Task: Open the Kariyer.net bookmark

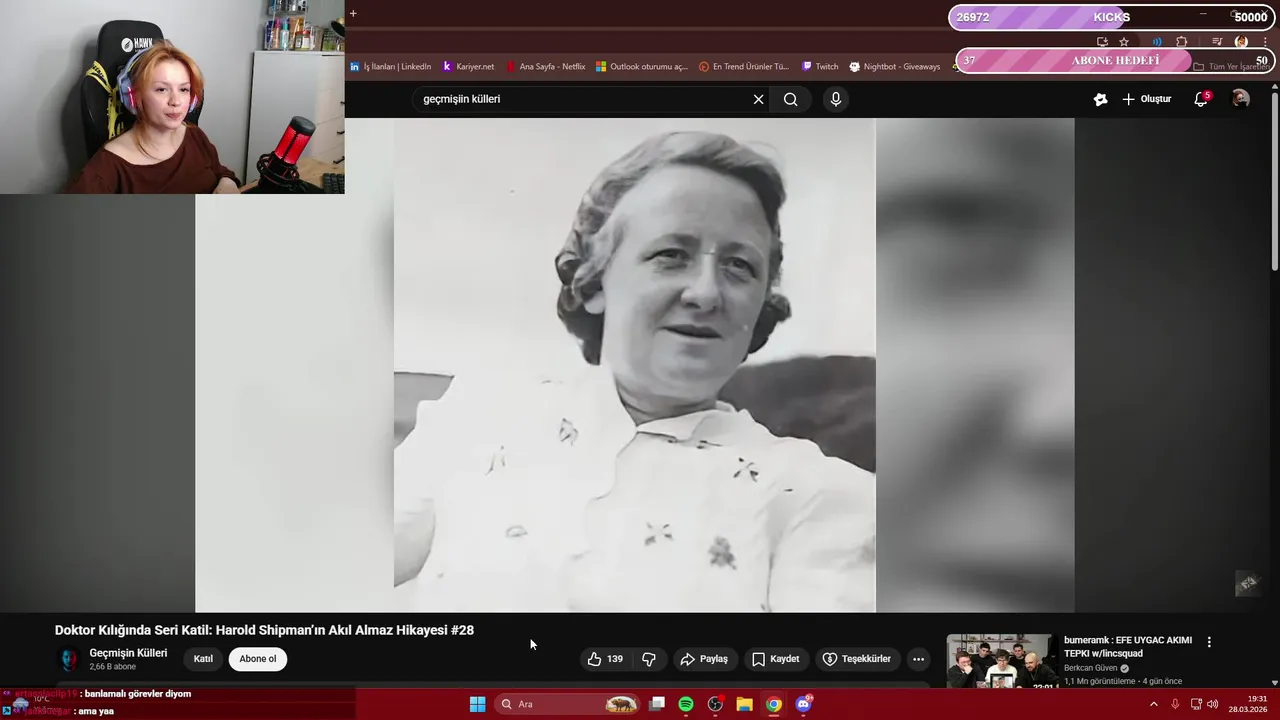Action: tap(469, 67)
